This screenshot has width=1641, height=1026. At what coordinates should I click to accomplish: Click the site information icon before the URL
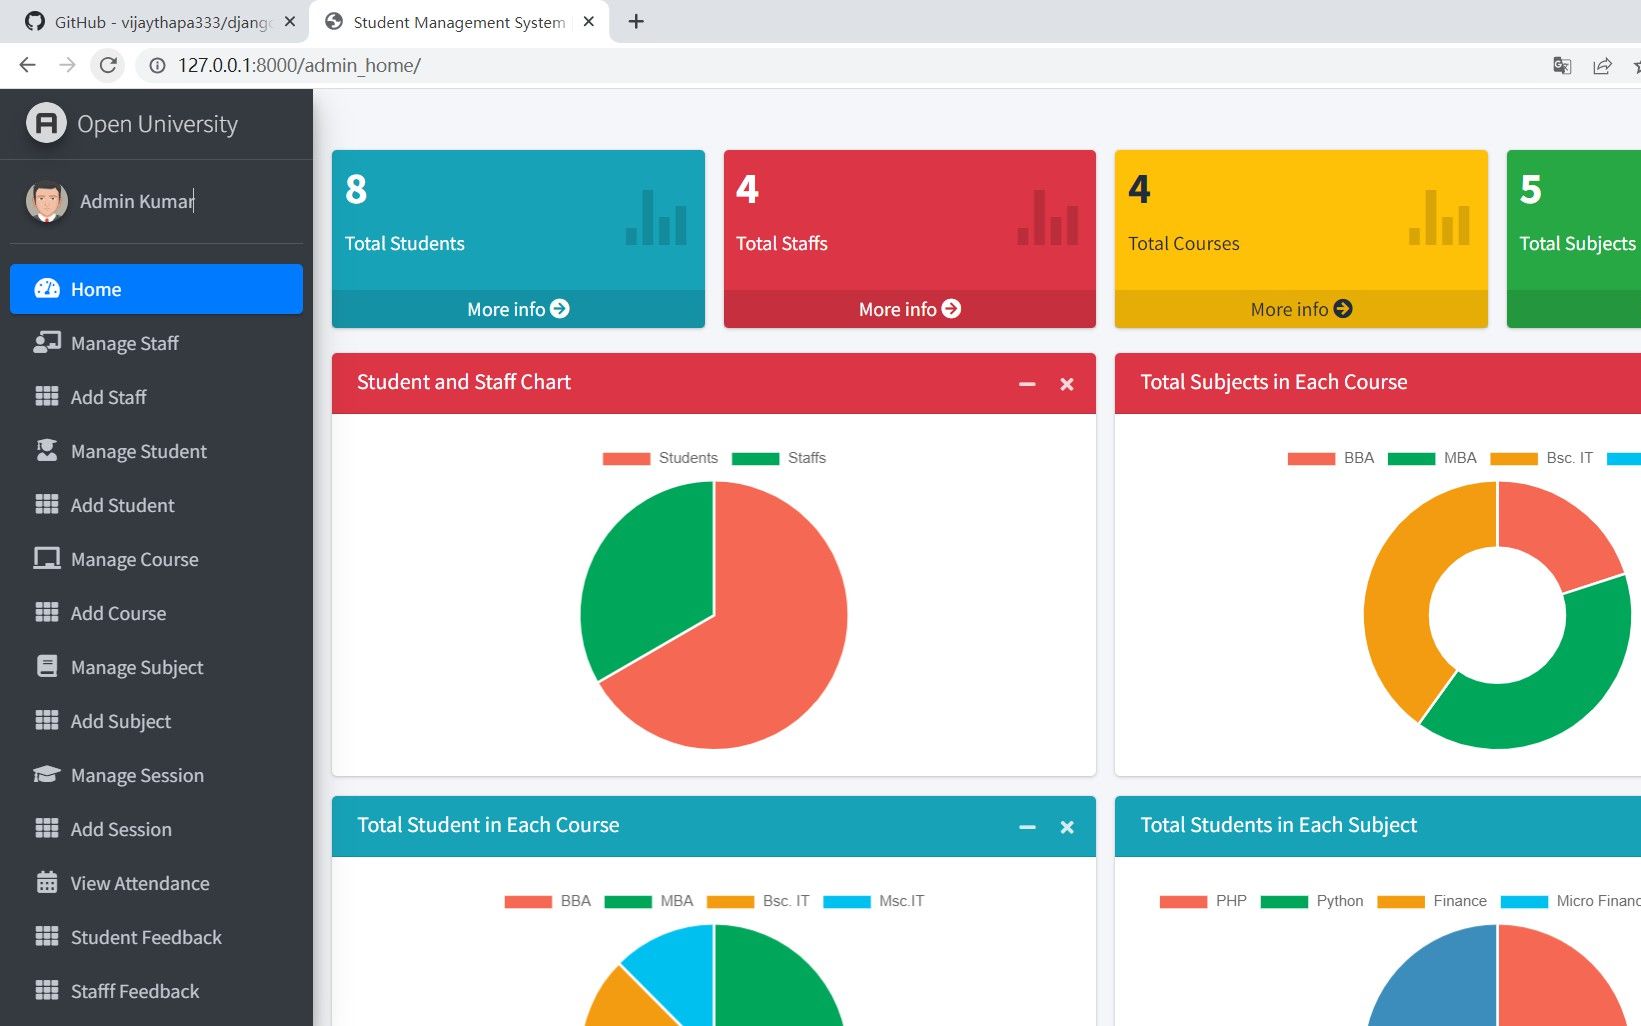[157, 65]
